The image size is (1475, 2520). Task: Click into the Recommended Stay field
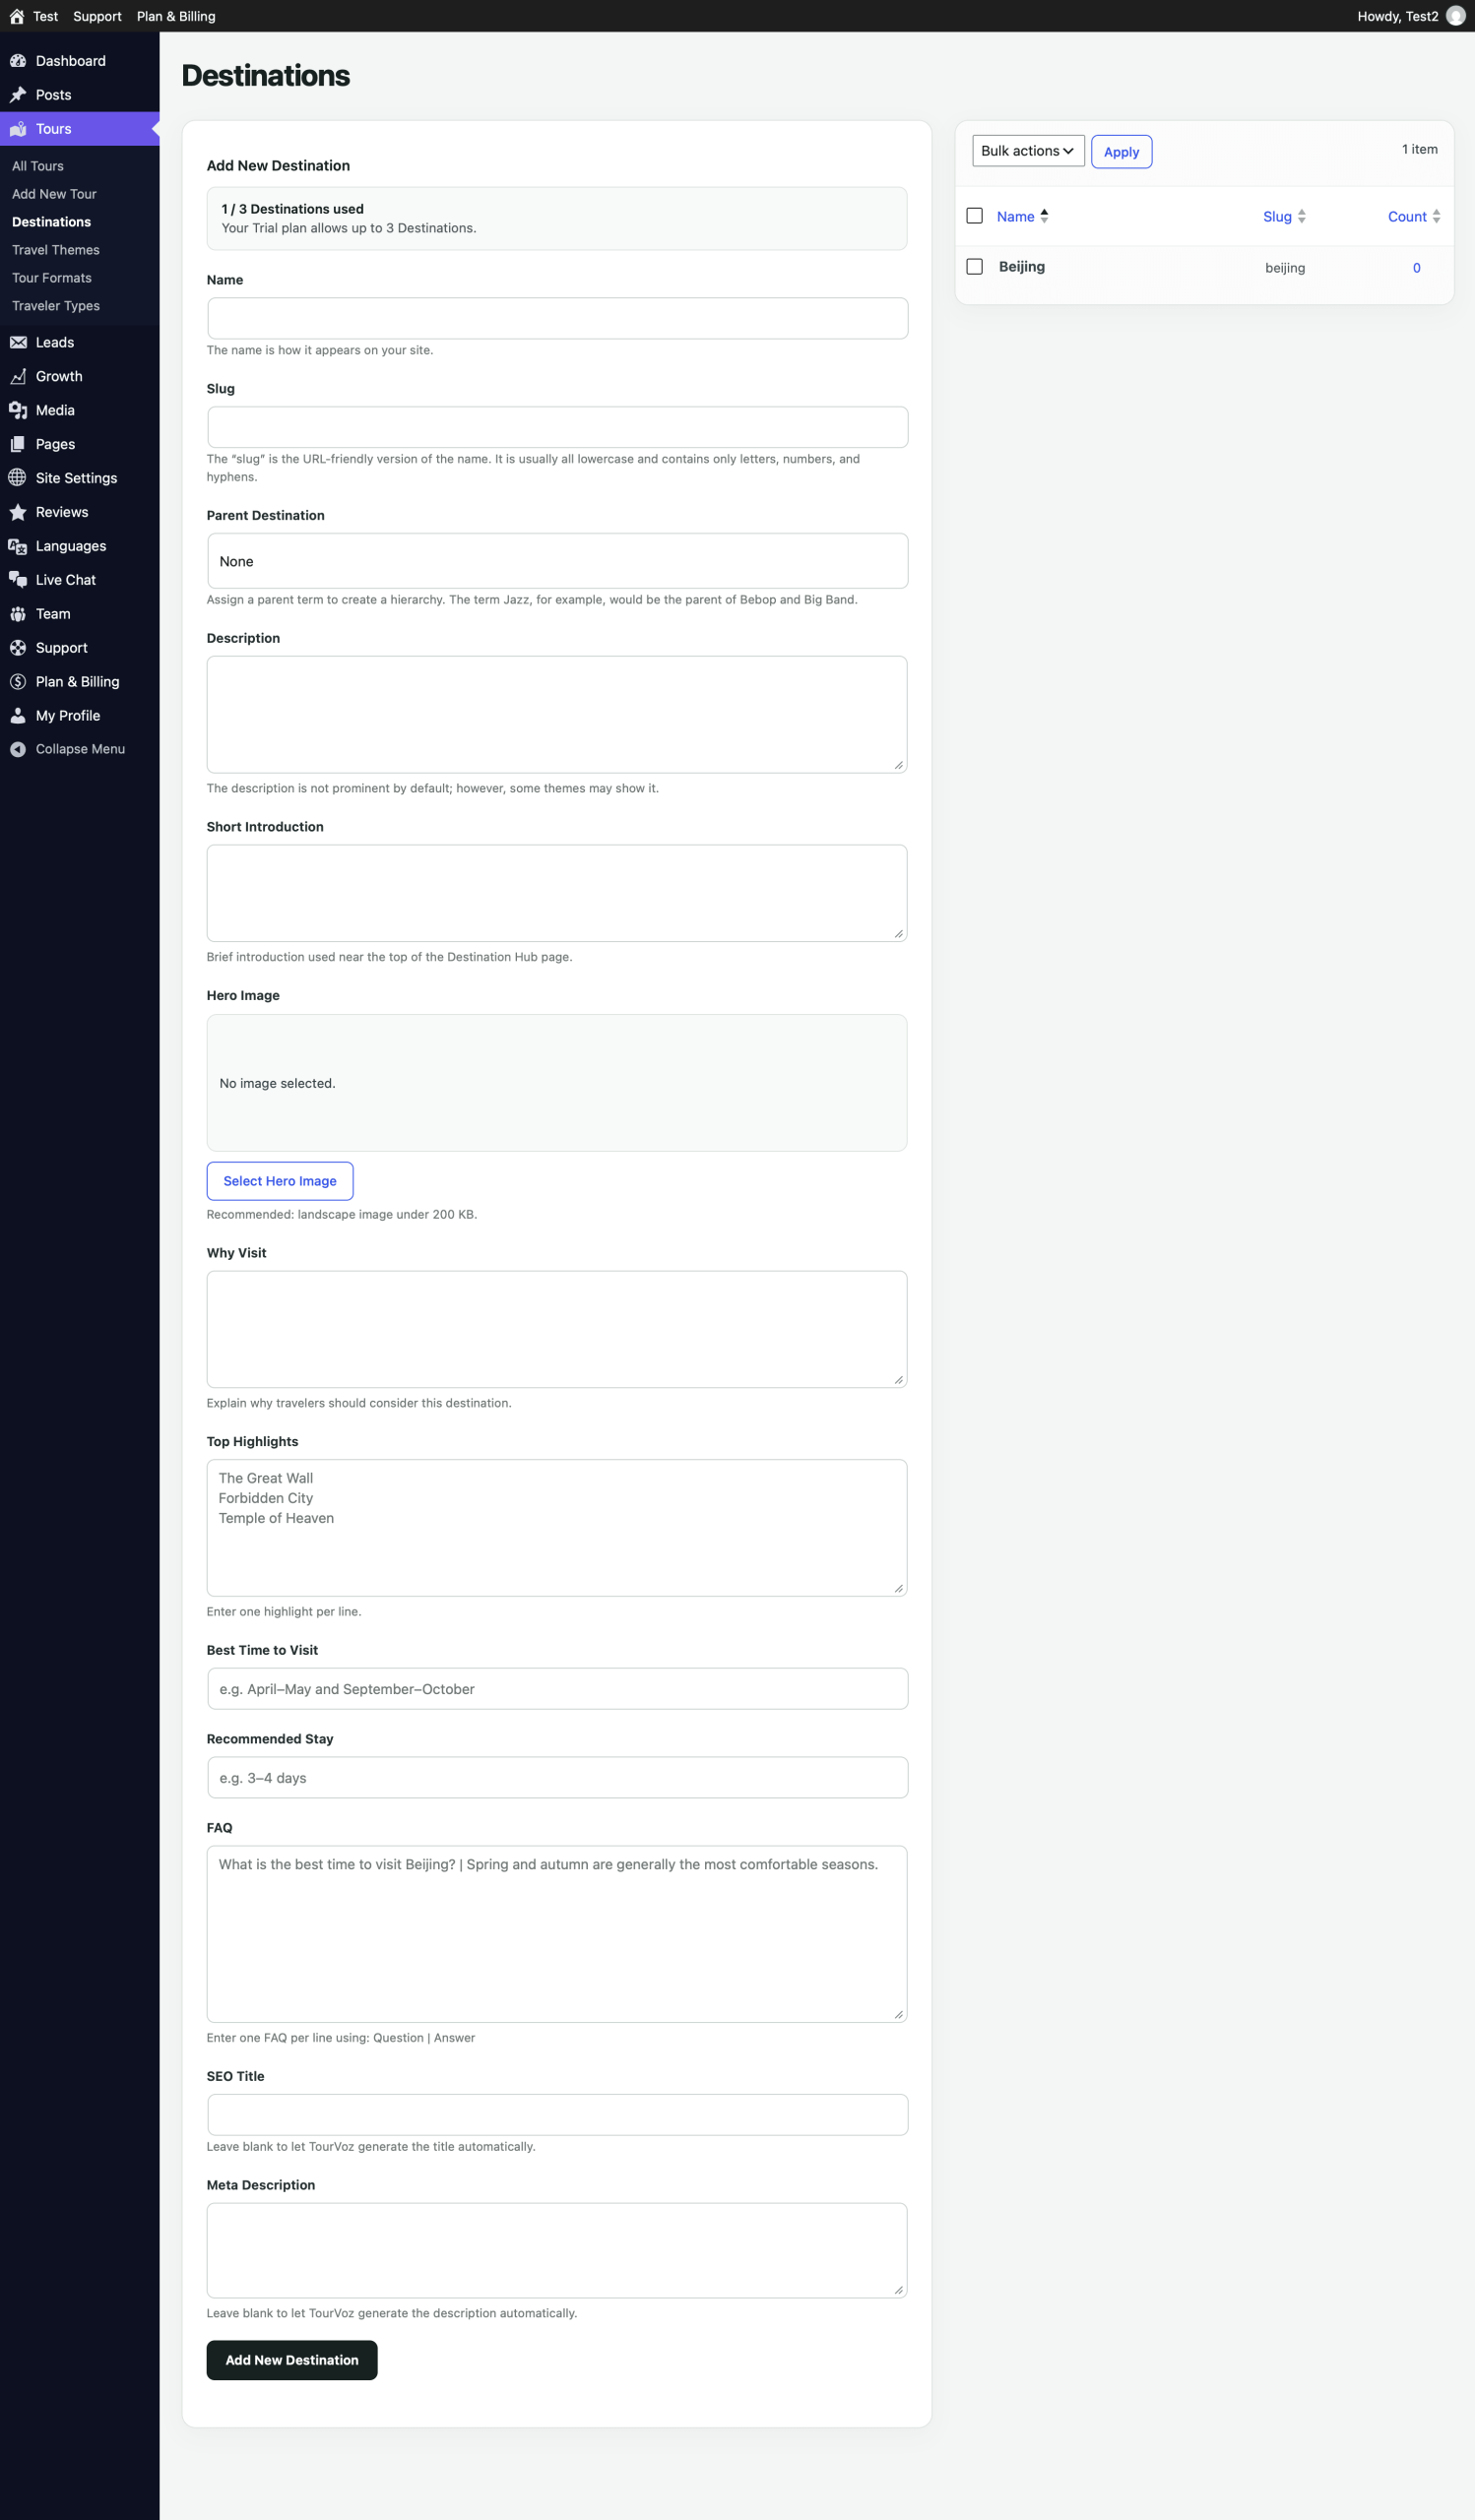(557, 1778)
